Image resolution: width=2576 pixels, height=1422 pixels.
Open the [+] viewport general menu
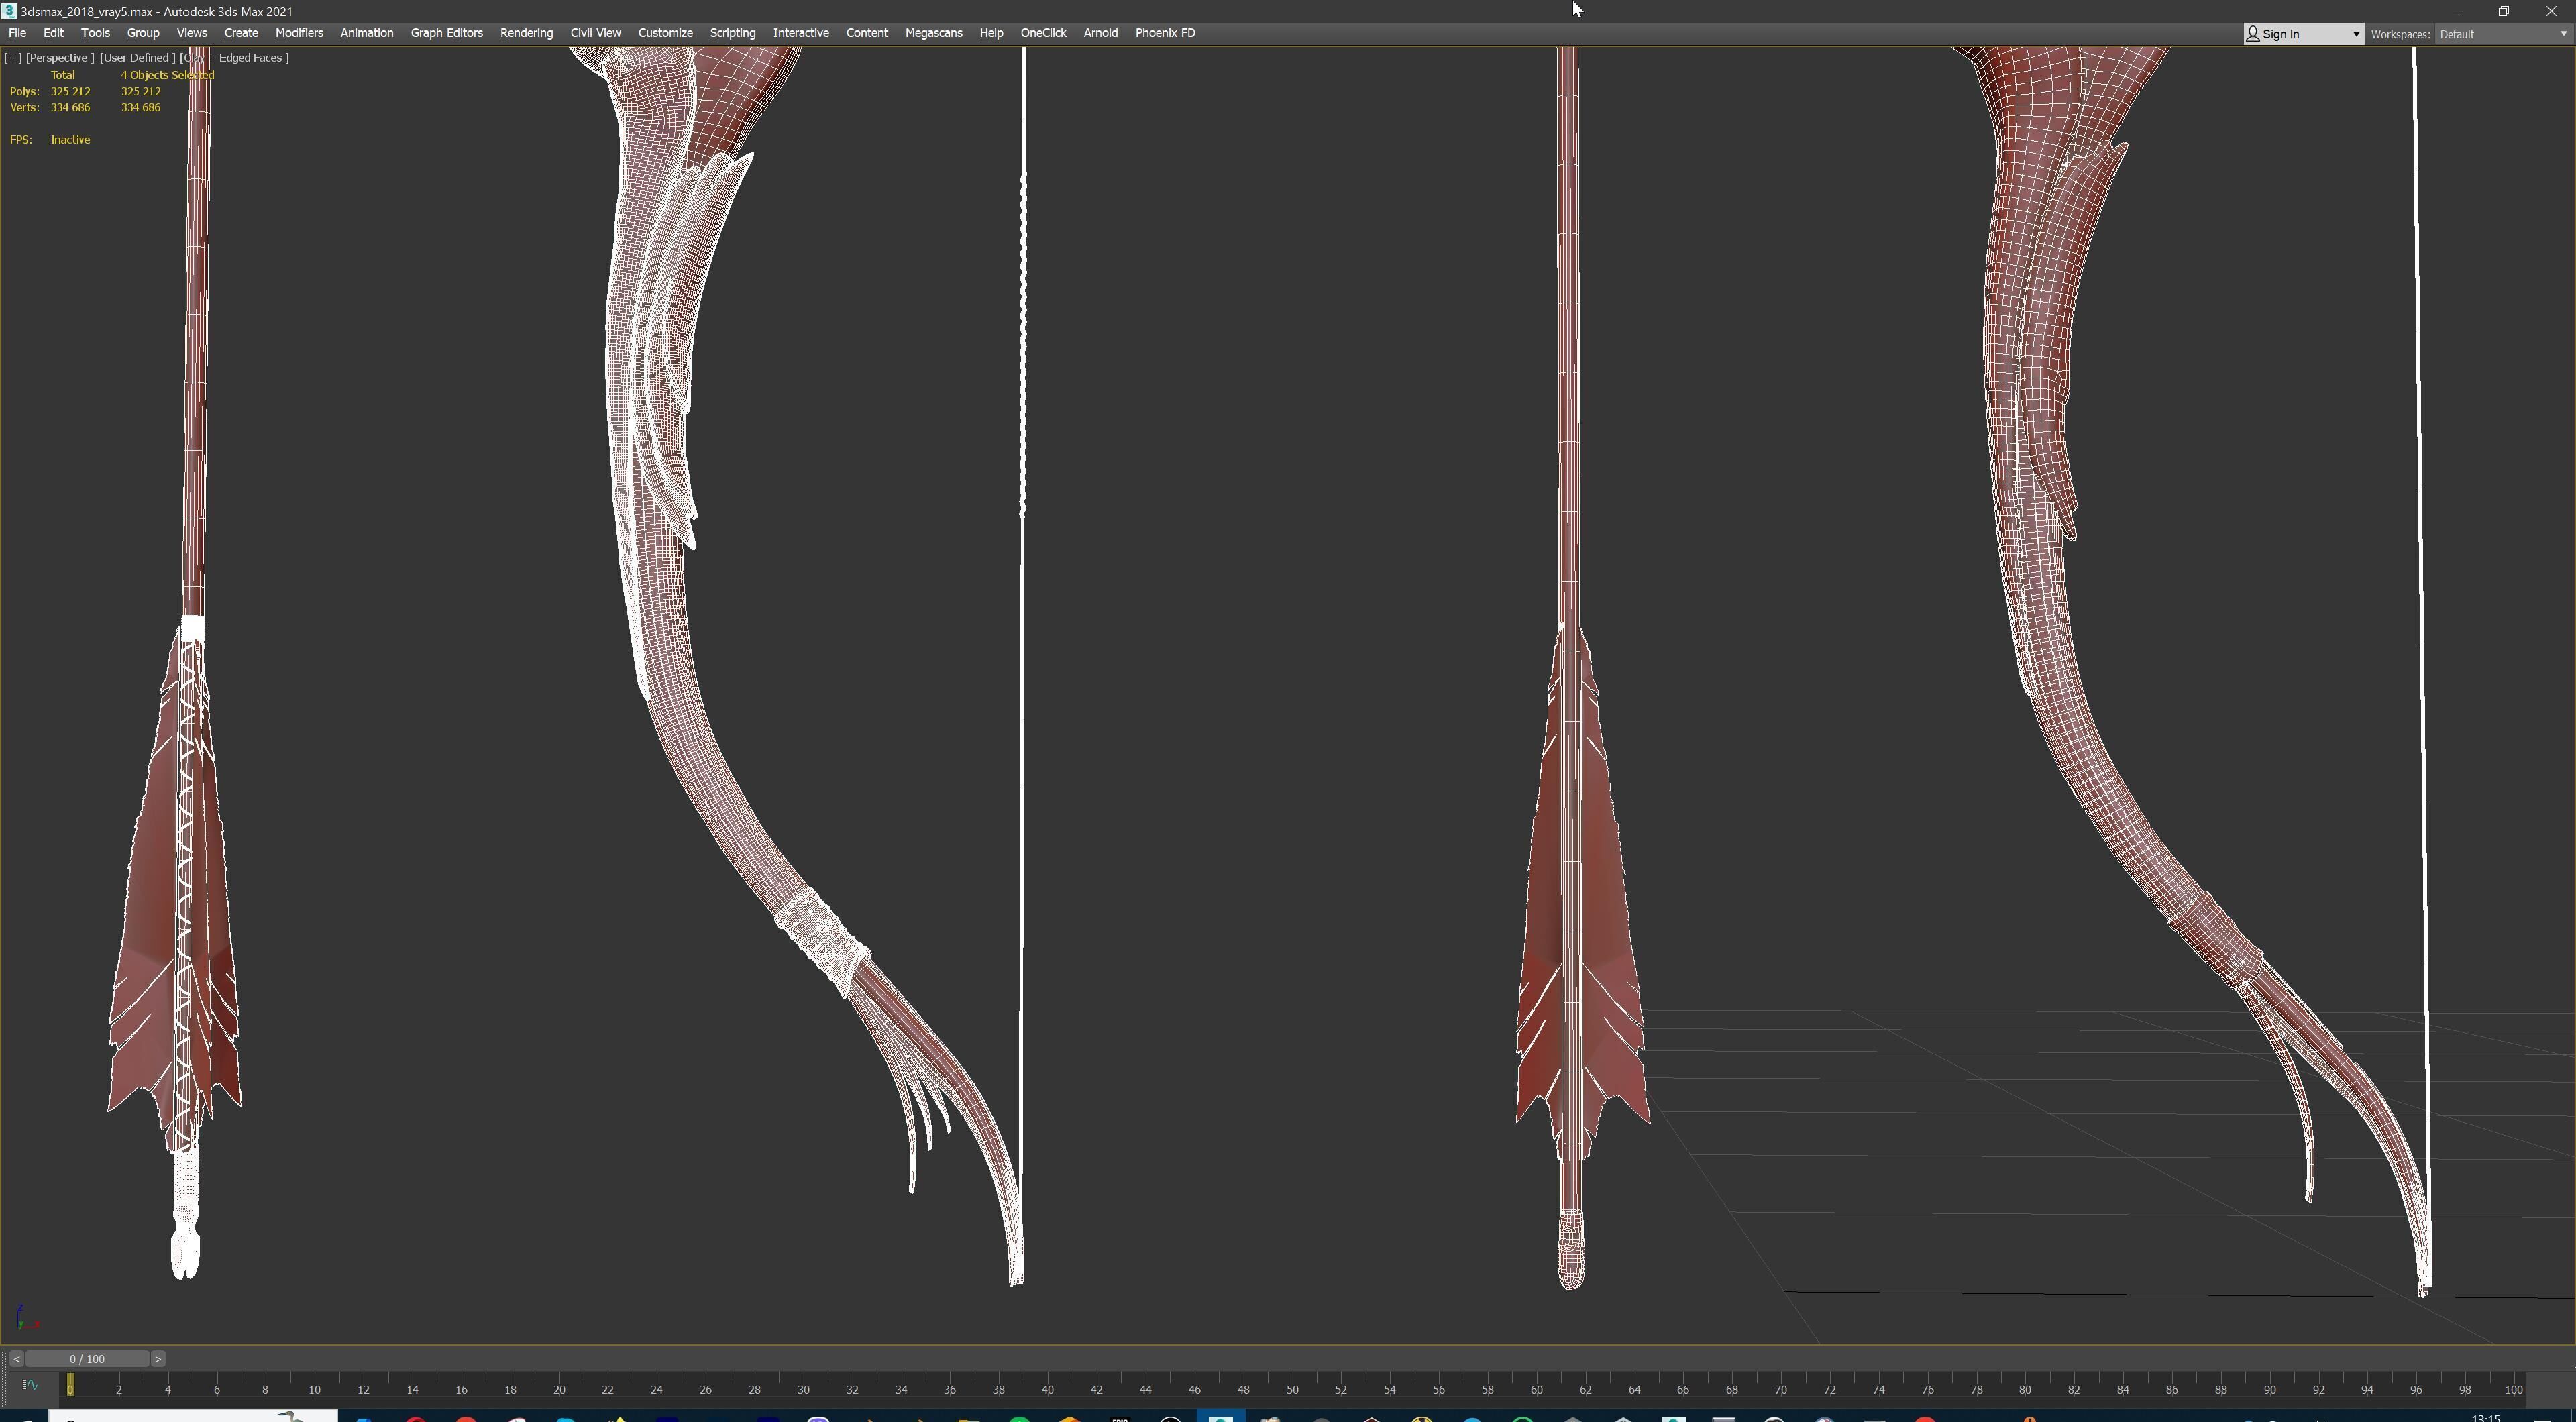(13, 58)
